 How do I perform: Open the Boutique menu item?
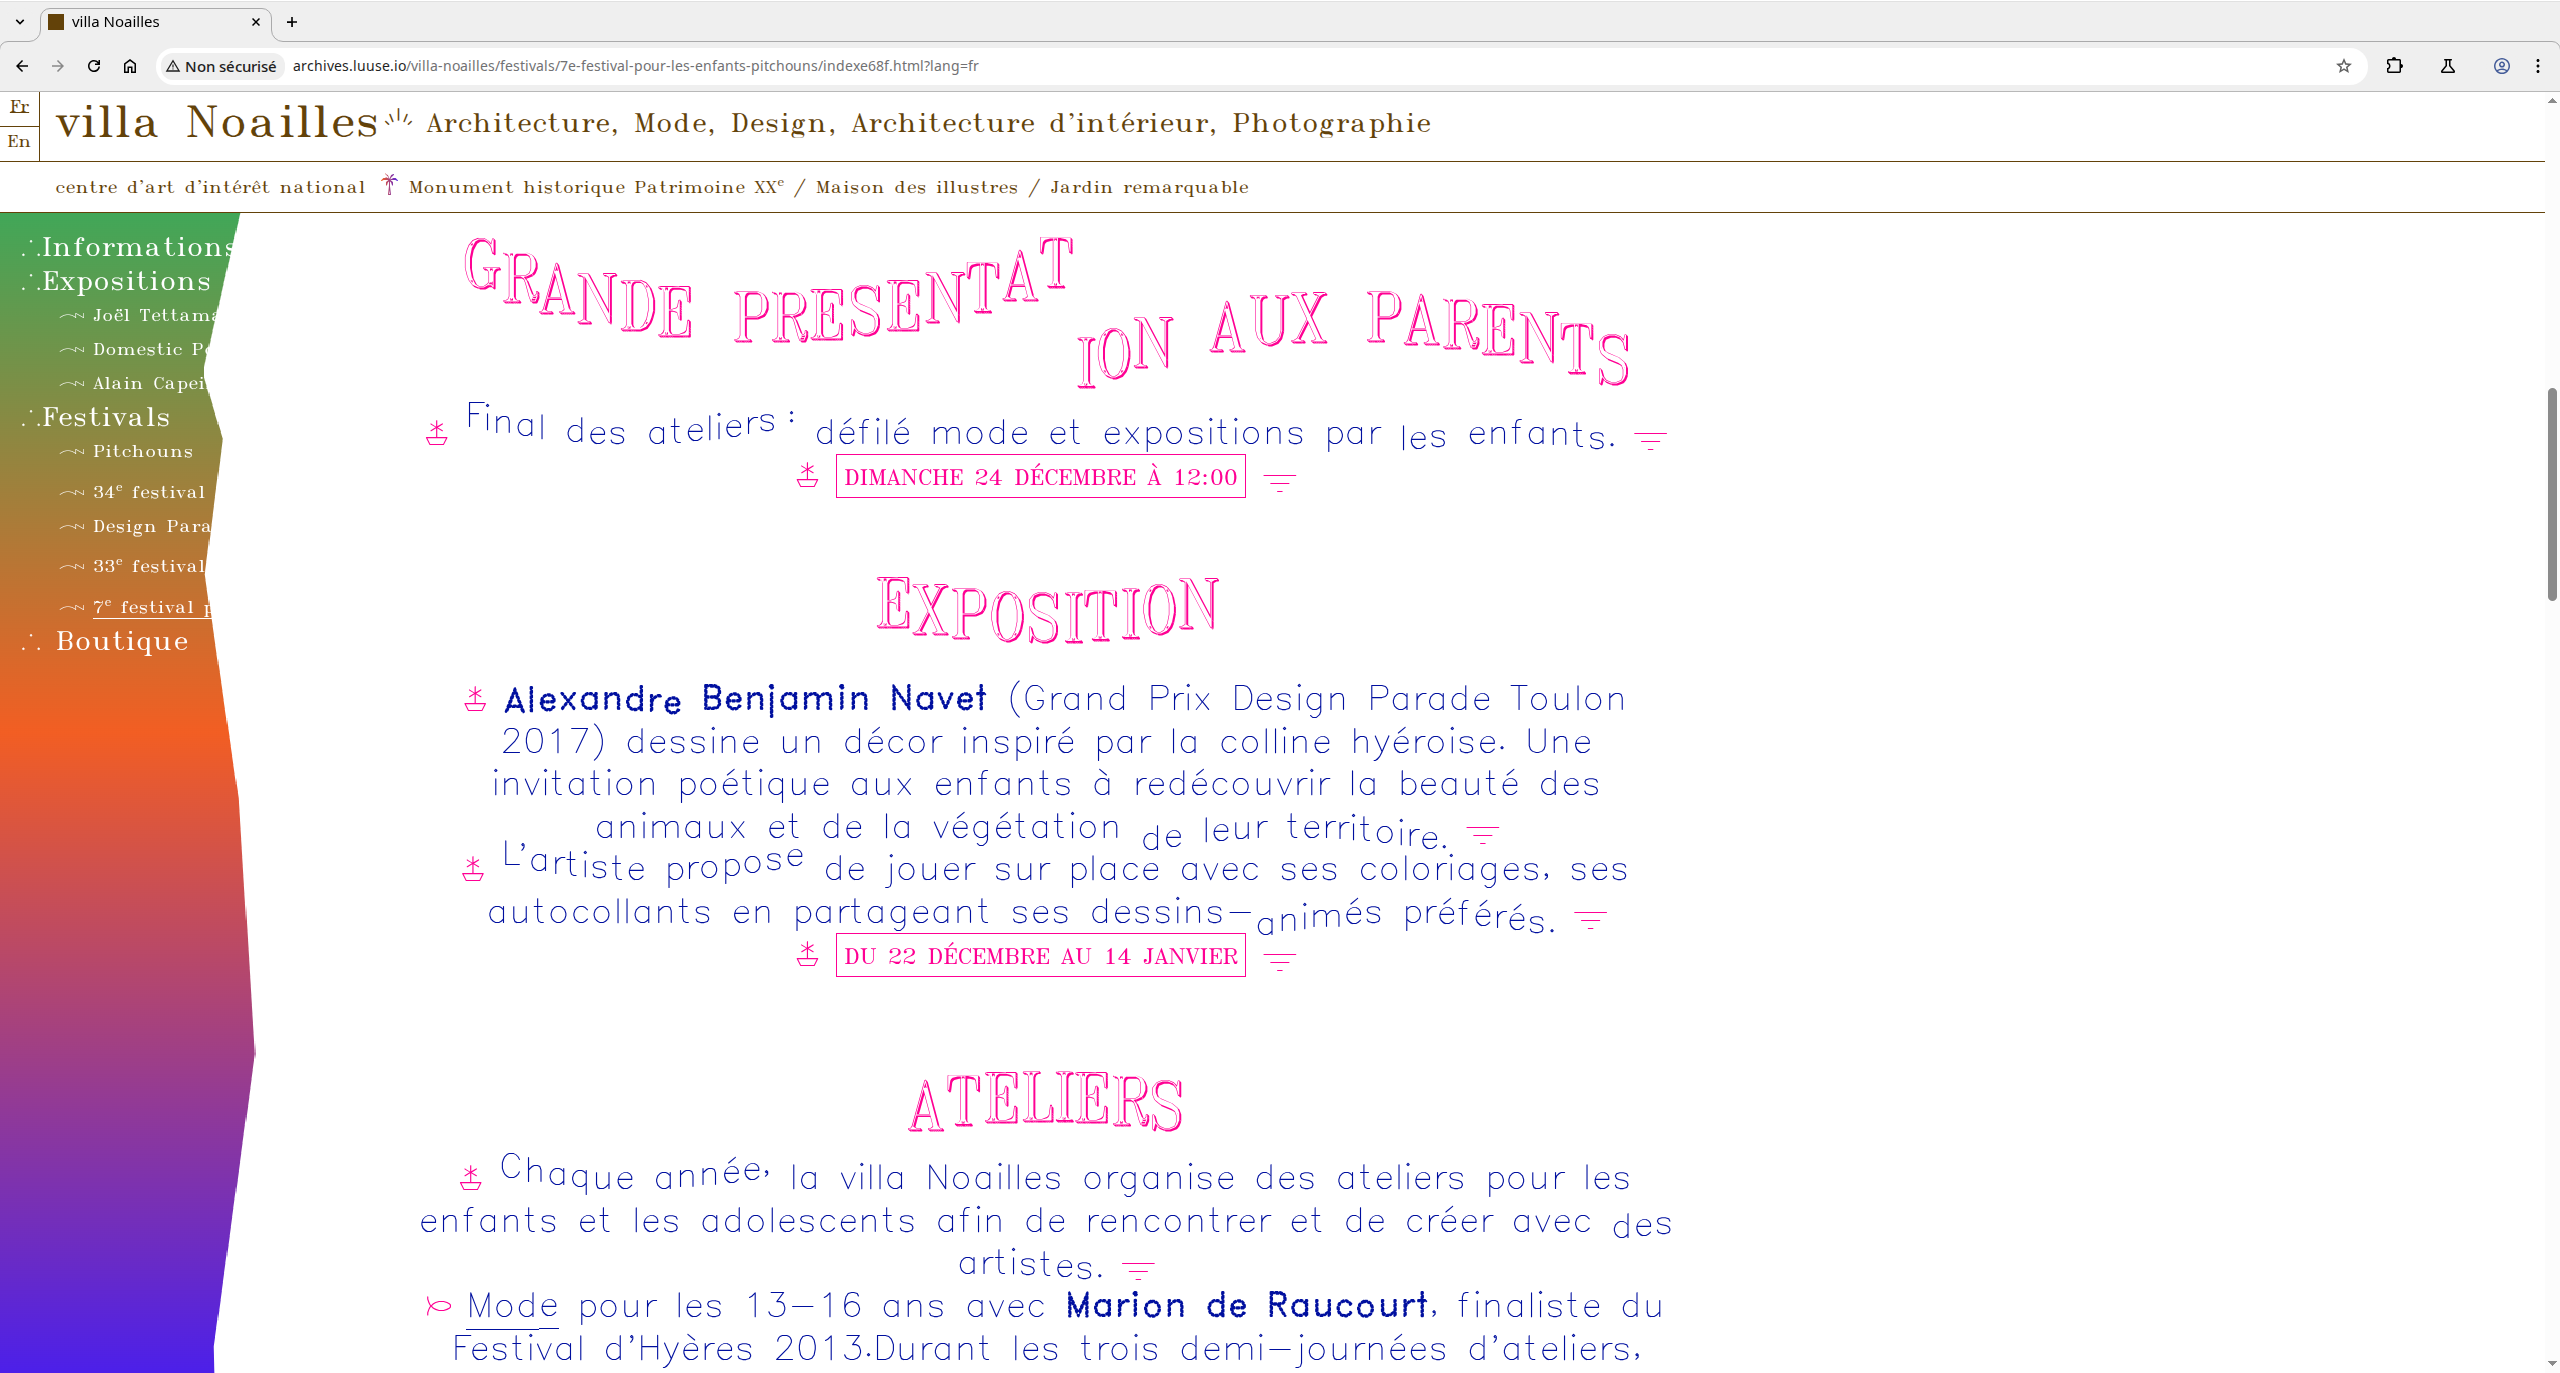click(122, 641)
